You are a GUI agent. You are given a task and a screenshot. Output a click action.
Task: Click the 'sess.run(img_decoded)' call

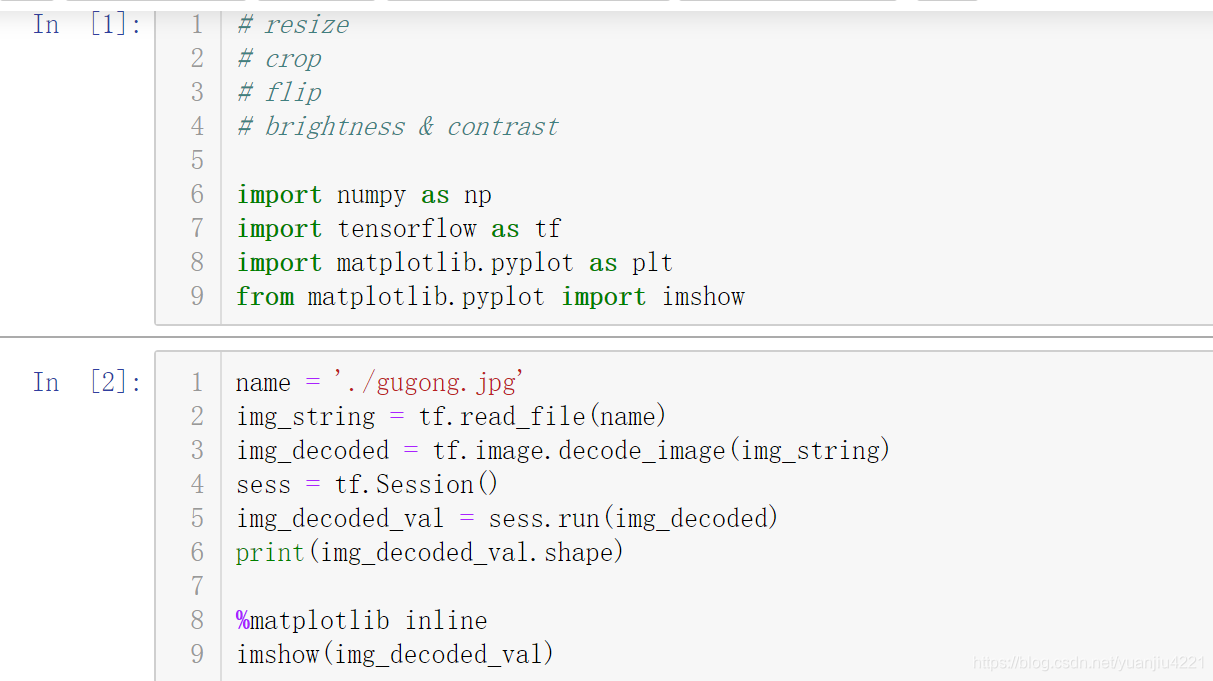point(633,519)
